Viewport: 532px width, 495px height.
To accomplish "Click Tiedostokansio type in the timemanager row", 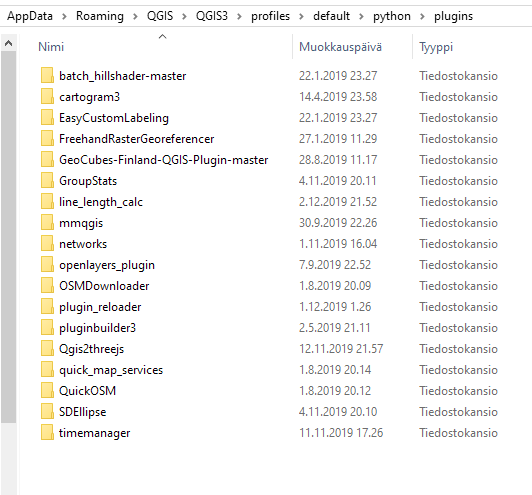I will [x=458, y=433].
